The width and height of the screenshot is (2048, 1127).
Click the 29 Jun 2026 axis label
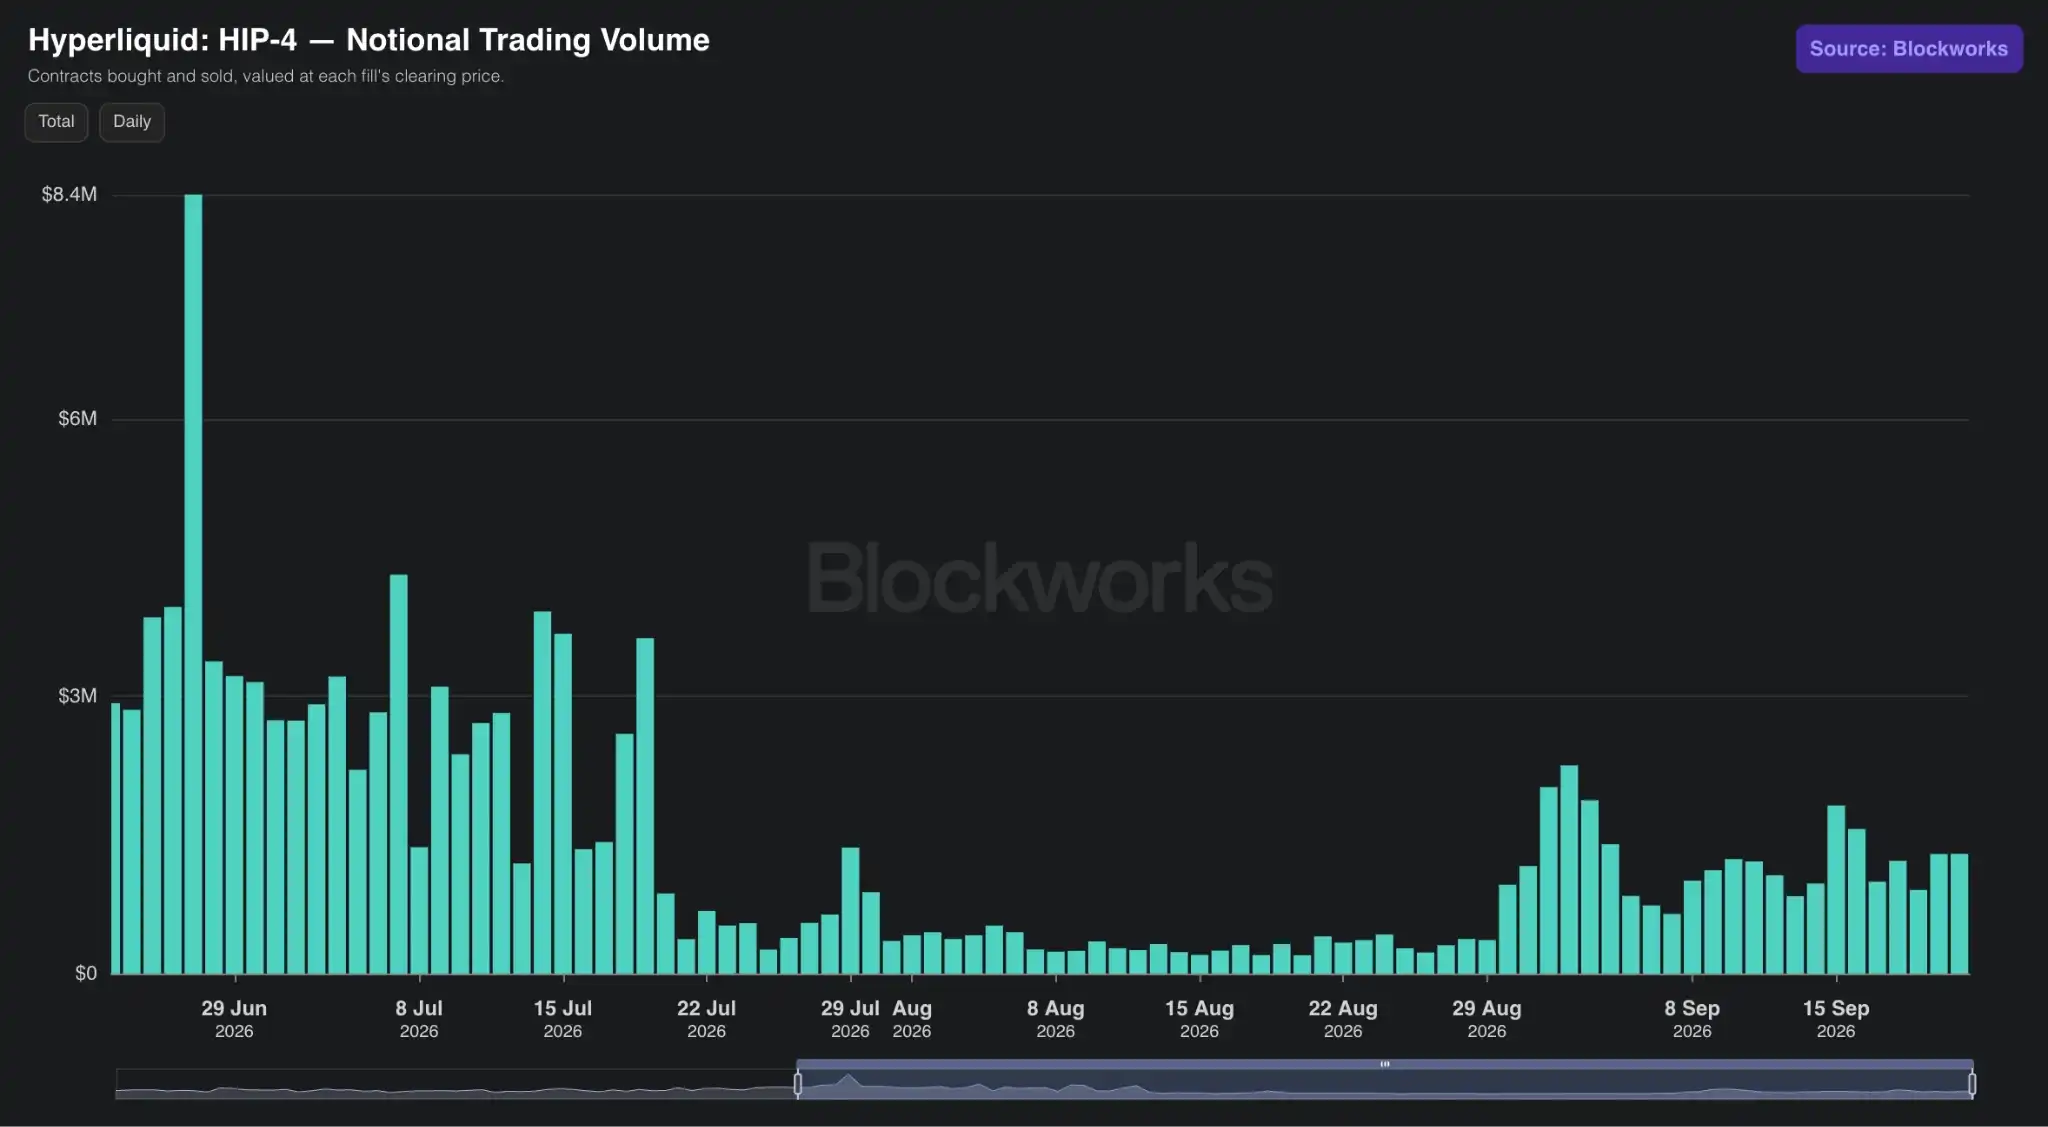pos(234,1019)
